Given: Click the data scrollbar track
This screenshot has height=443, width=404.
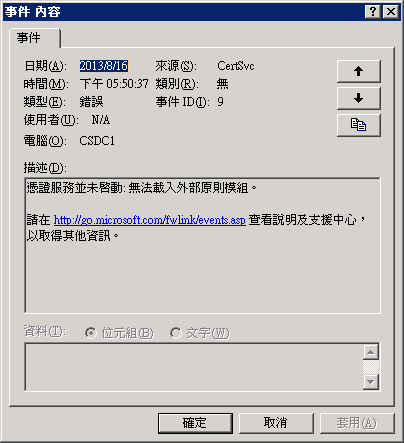Looking at the screenshot, I should 371,367.
